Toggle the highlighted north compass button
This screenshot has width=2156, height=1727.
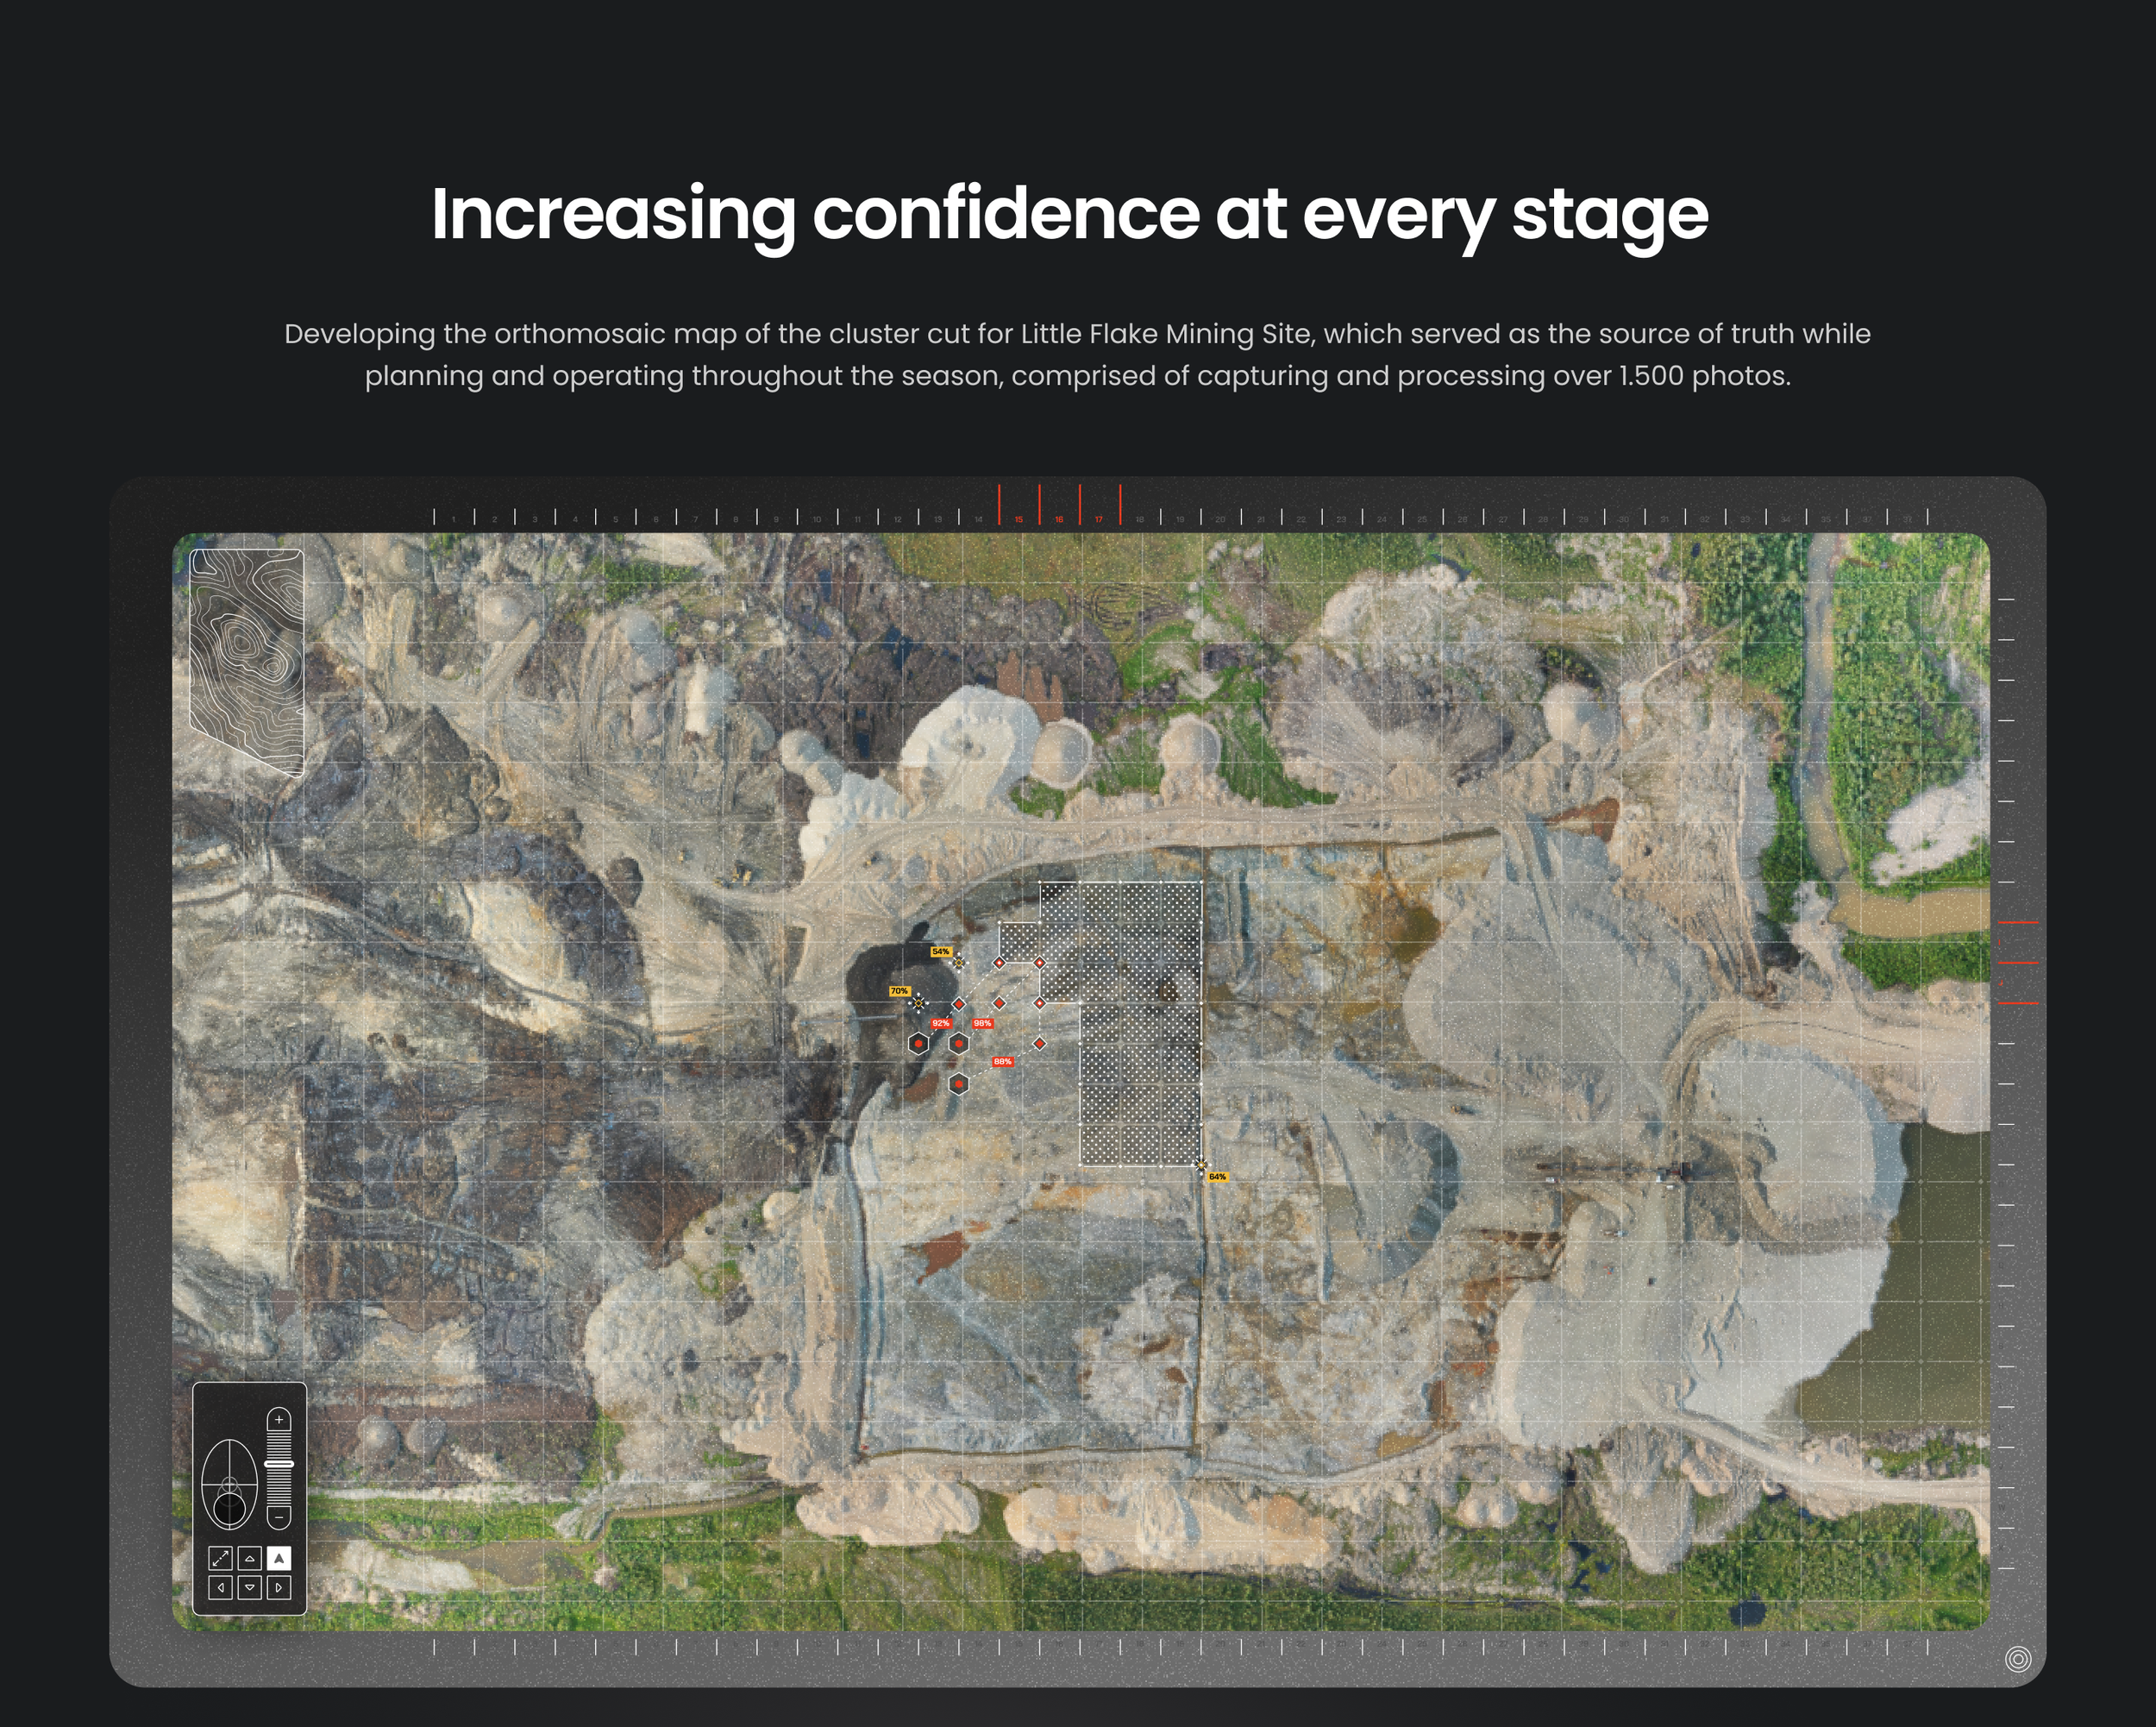coord(279,1558)
